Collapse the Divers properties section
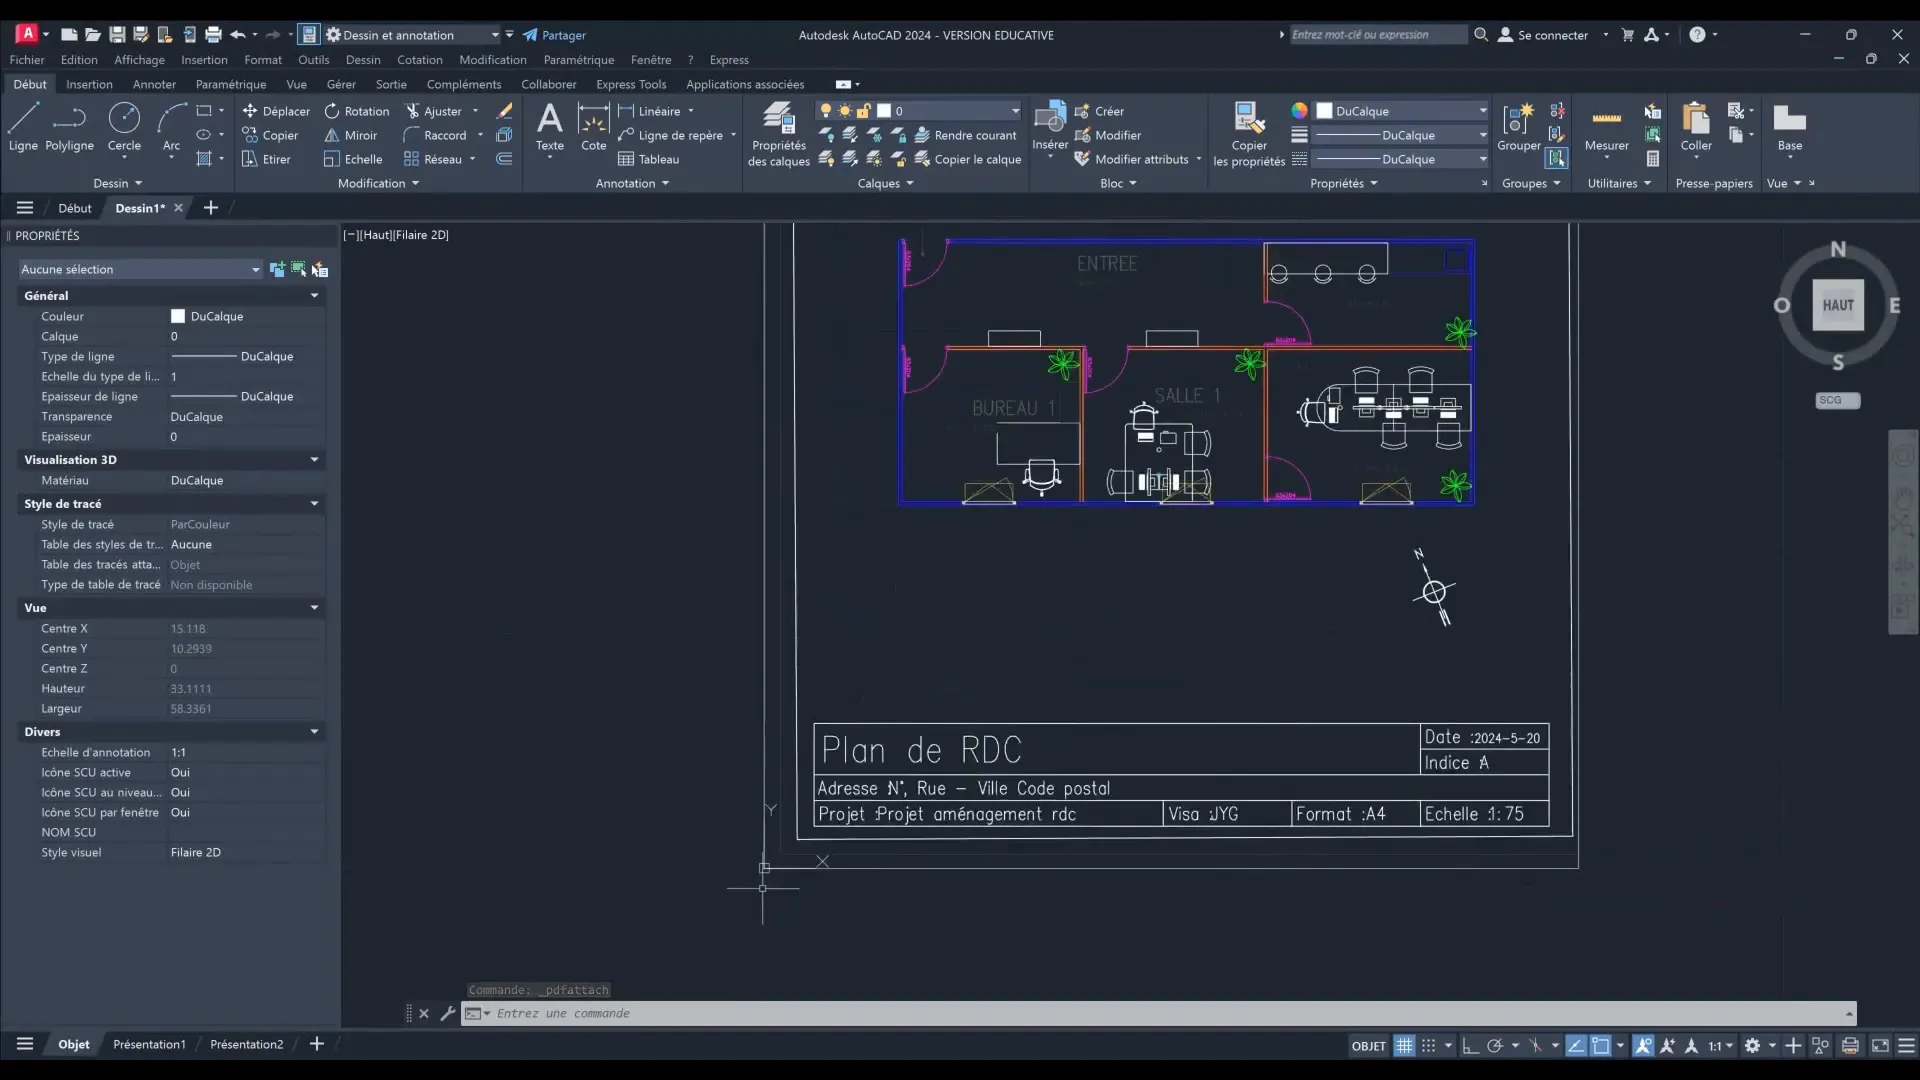Screen dimensions: 1920x1080 314,732
